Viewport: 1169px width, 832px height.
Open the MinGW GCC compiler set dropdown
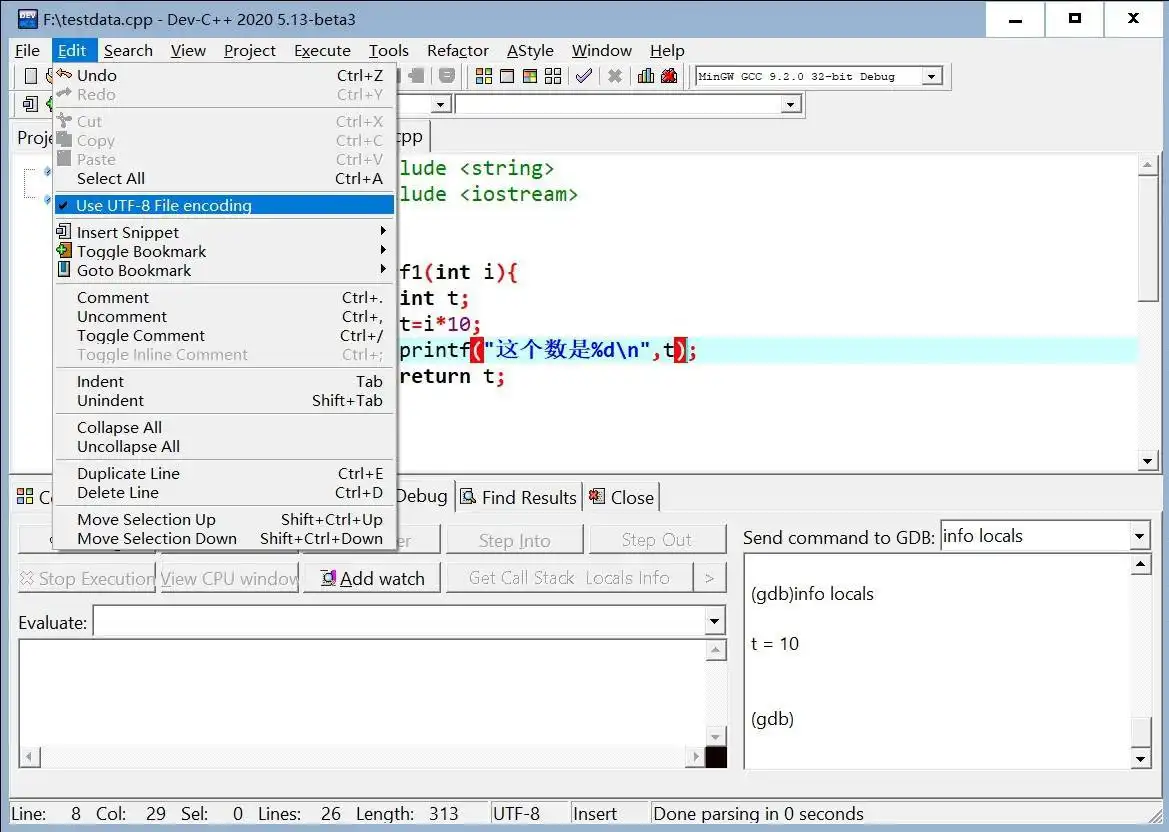coord(931,76)
